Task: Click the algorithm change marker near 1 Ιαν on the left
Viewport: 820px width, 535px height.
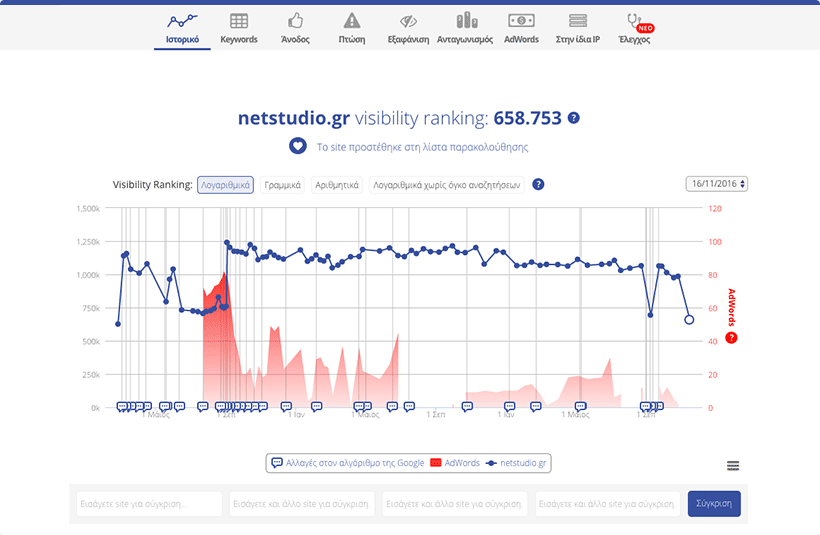Action: tap(286, 406)
